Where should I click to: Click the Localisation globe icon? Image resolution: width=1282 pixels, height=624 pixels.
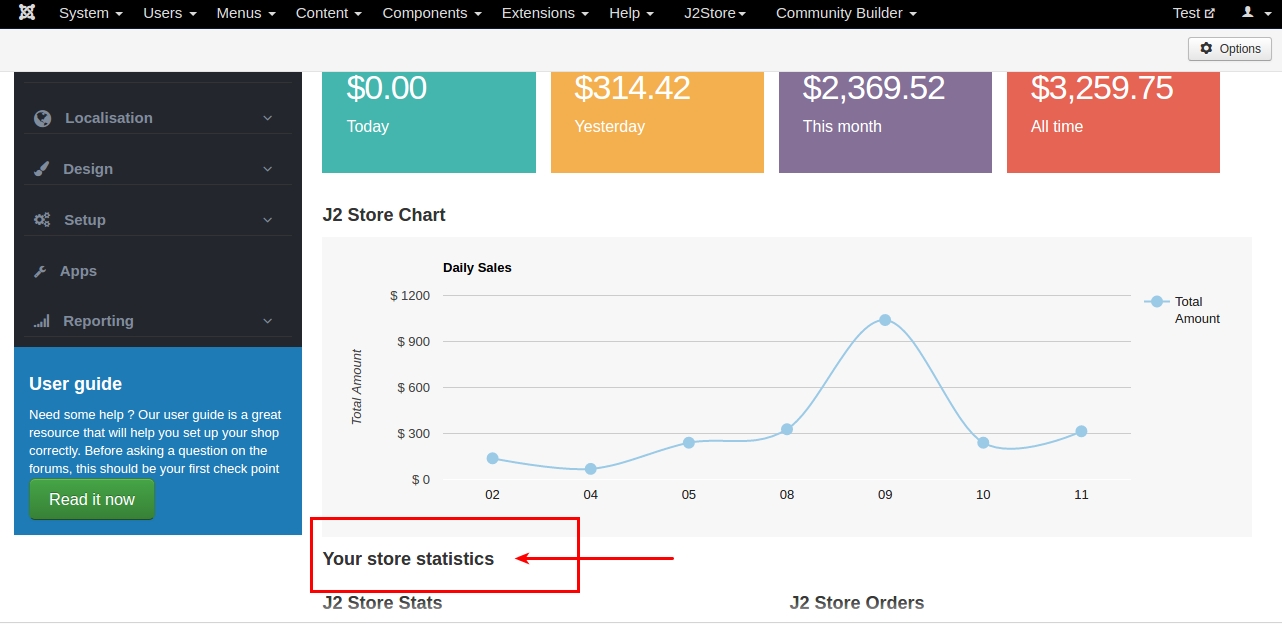pyautogui.click(x=42, y=118)
